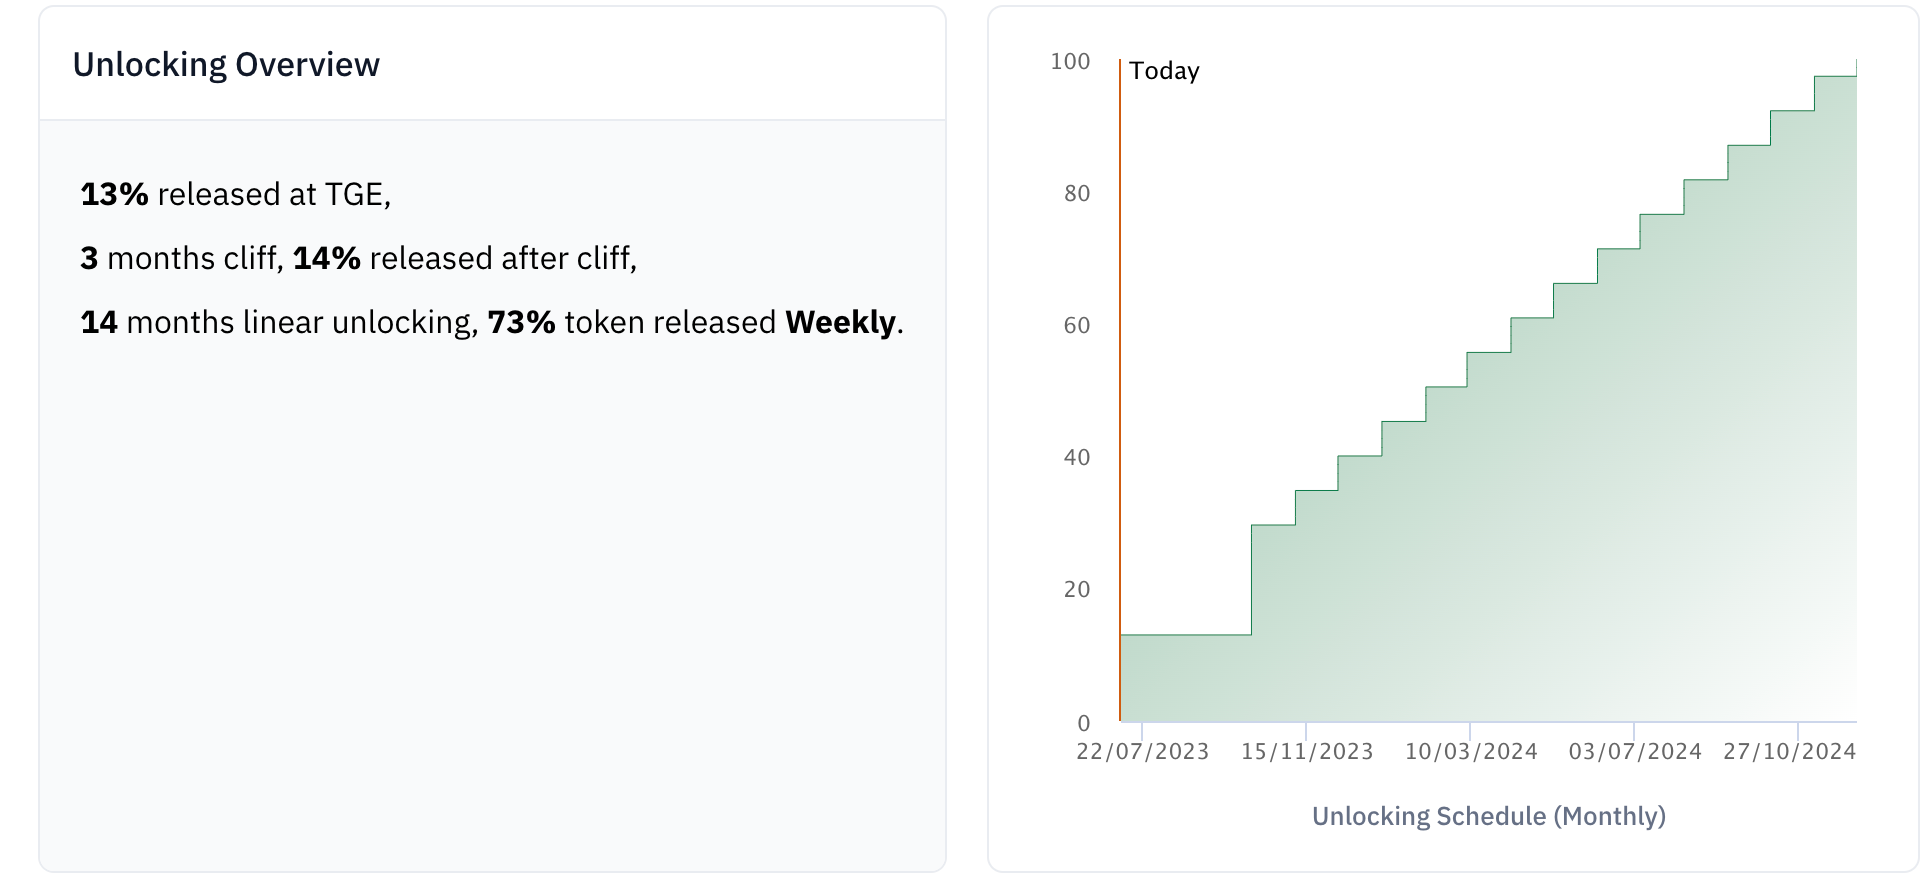This screenshot has height=882, width=1930.
Task: Click the 80 y-axis value label
Action: [1077, 194]
